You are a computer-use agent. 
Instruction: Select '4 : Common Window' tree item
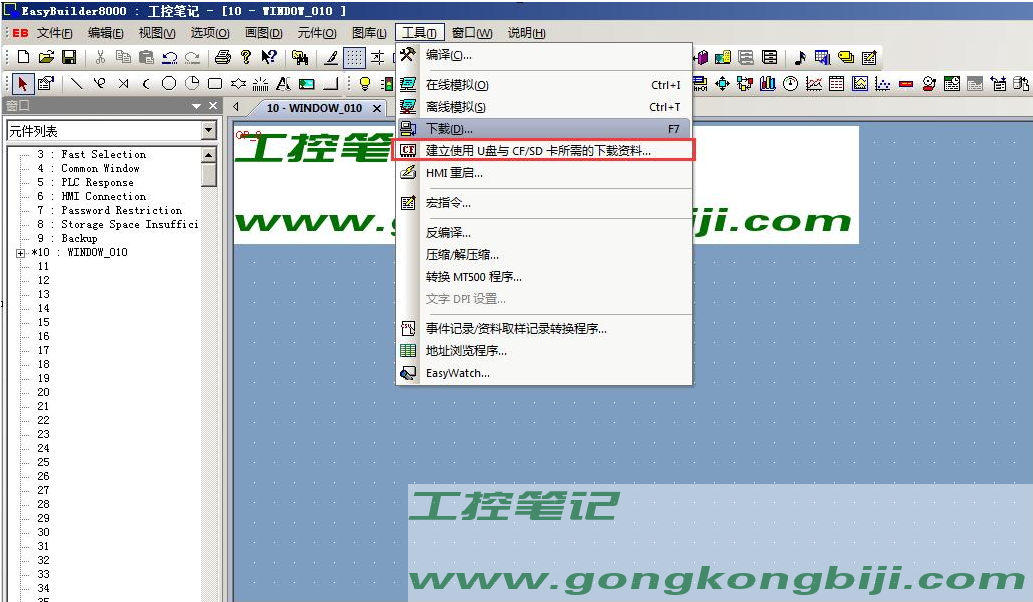point(88,169)
